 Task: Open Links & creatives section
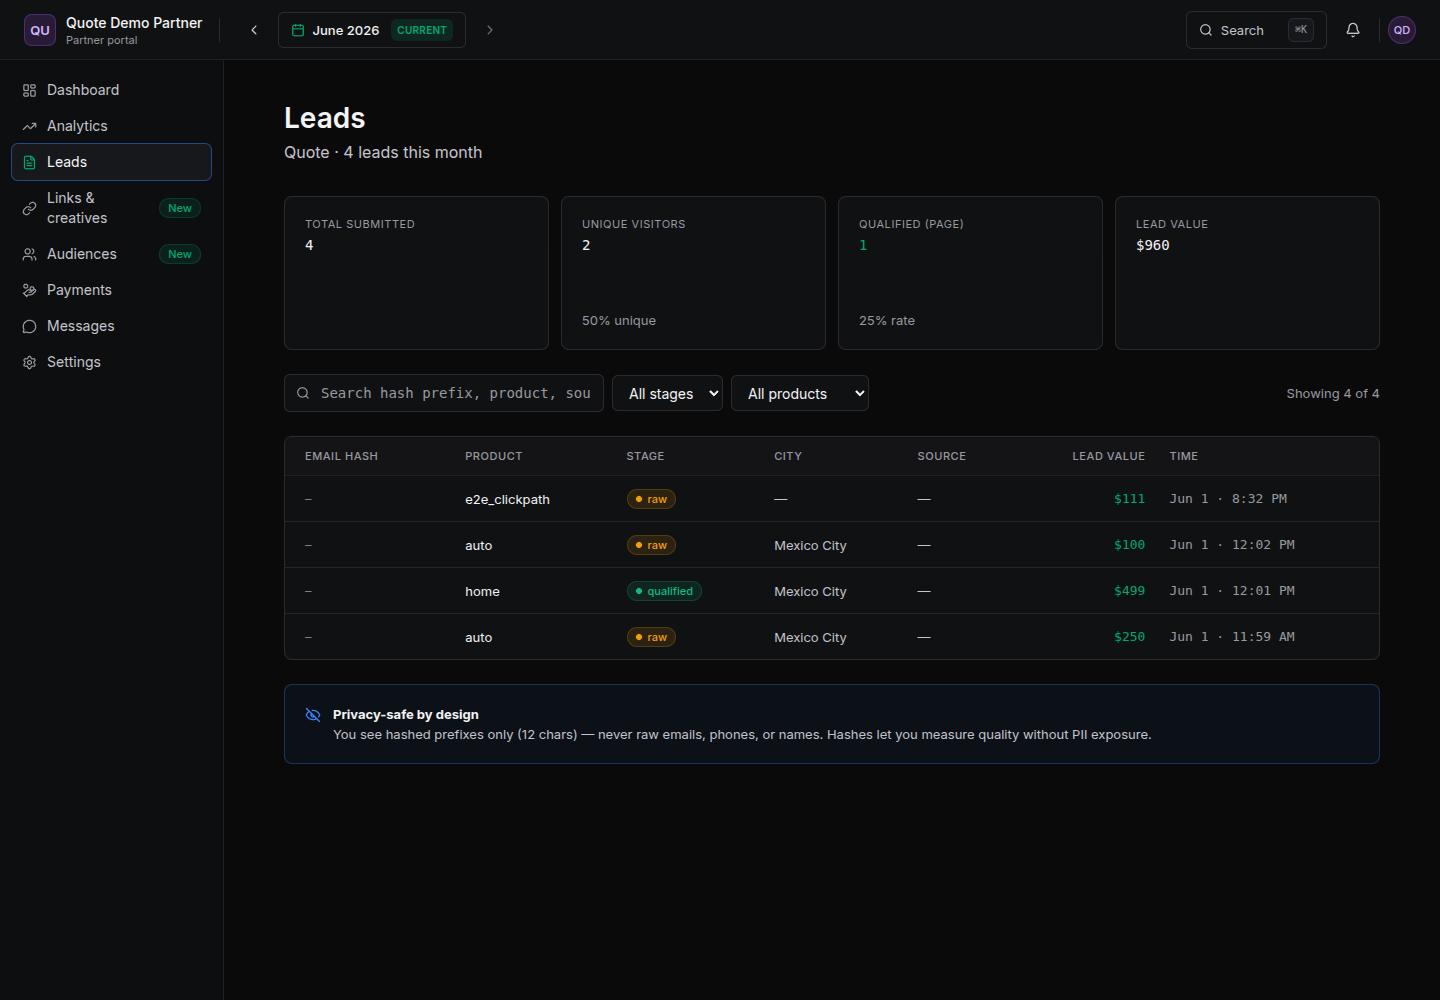click(x=111, y=208)
